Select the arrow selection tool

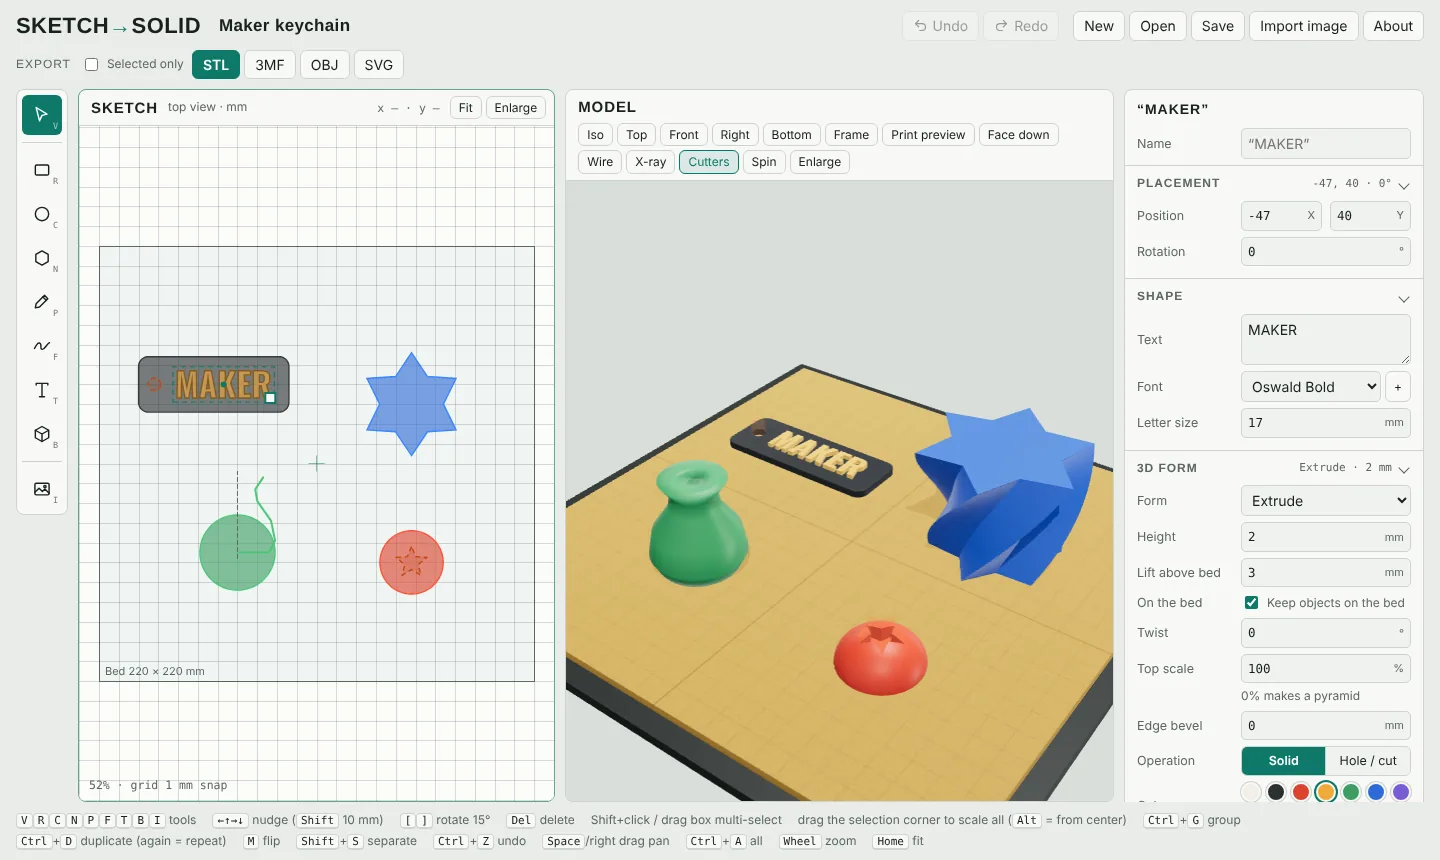click(x=42, y=115)
